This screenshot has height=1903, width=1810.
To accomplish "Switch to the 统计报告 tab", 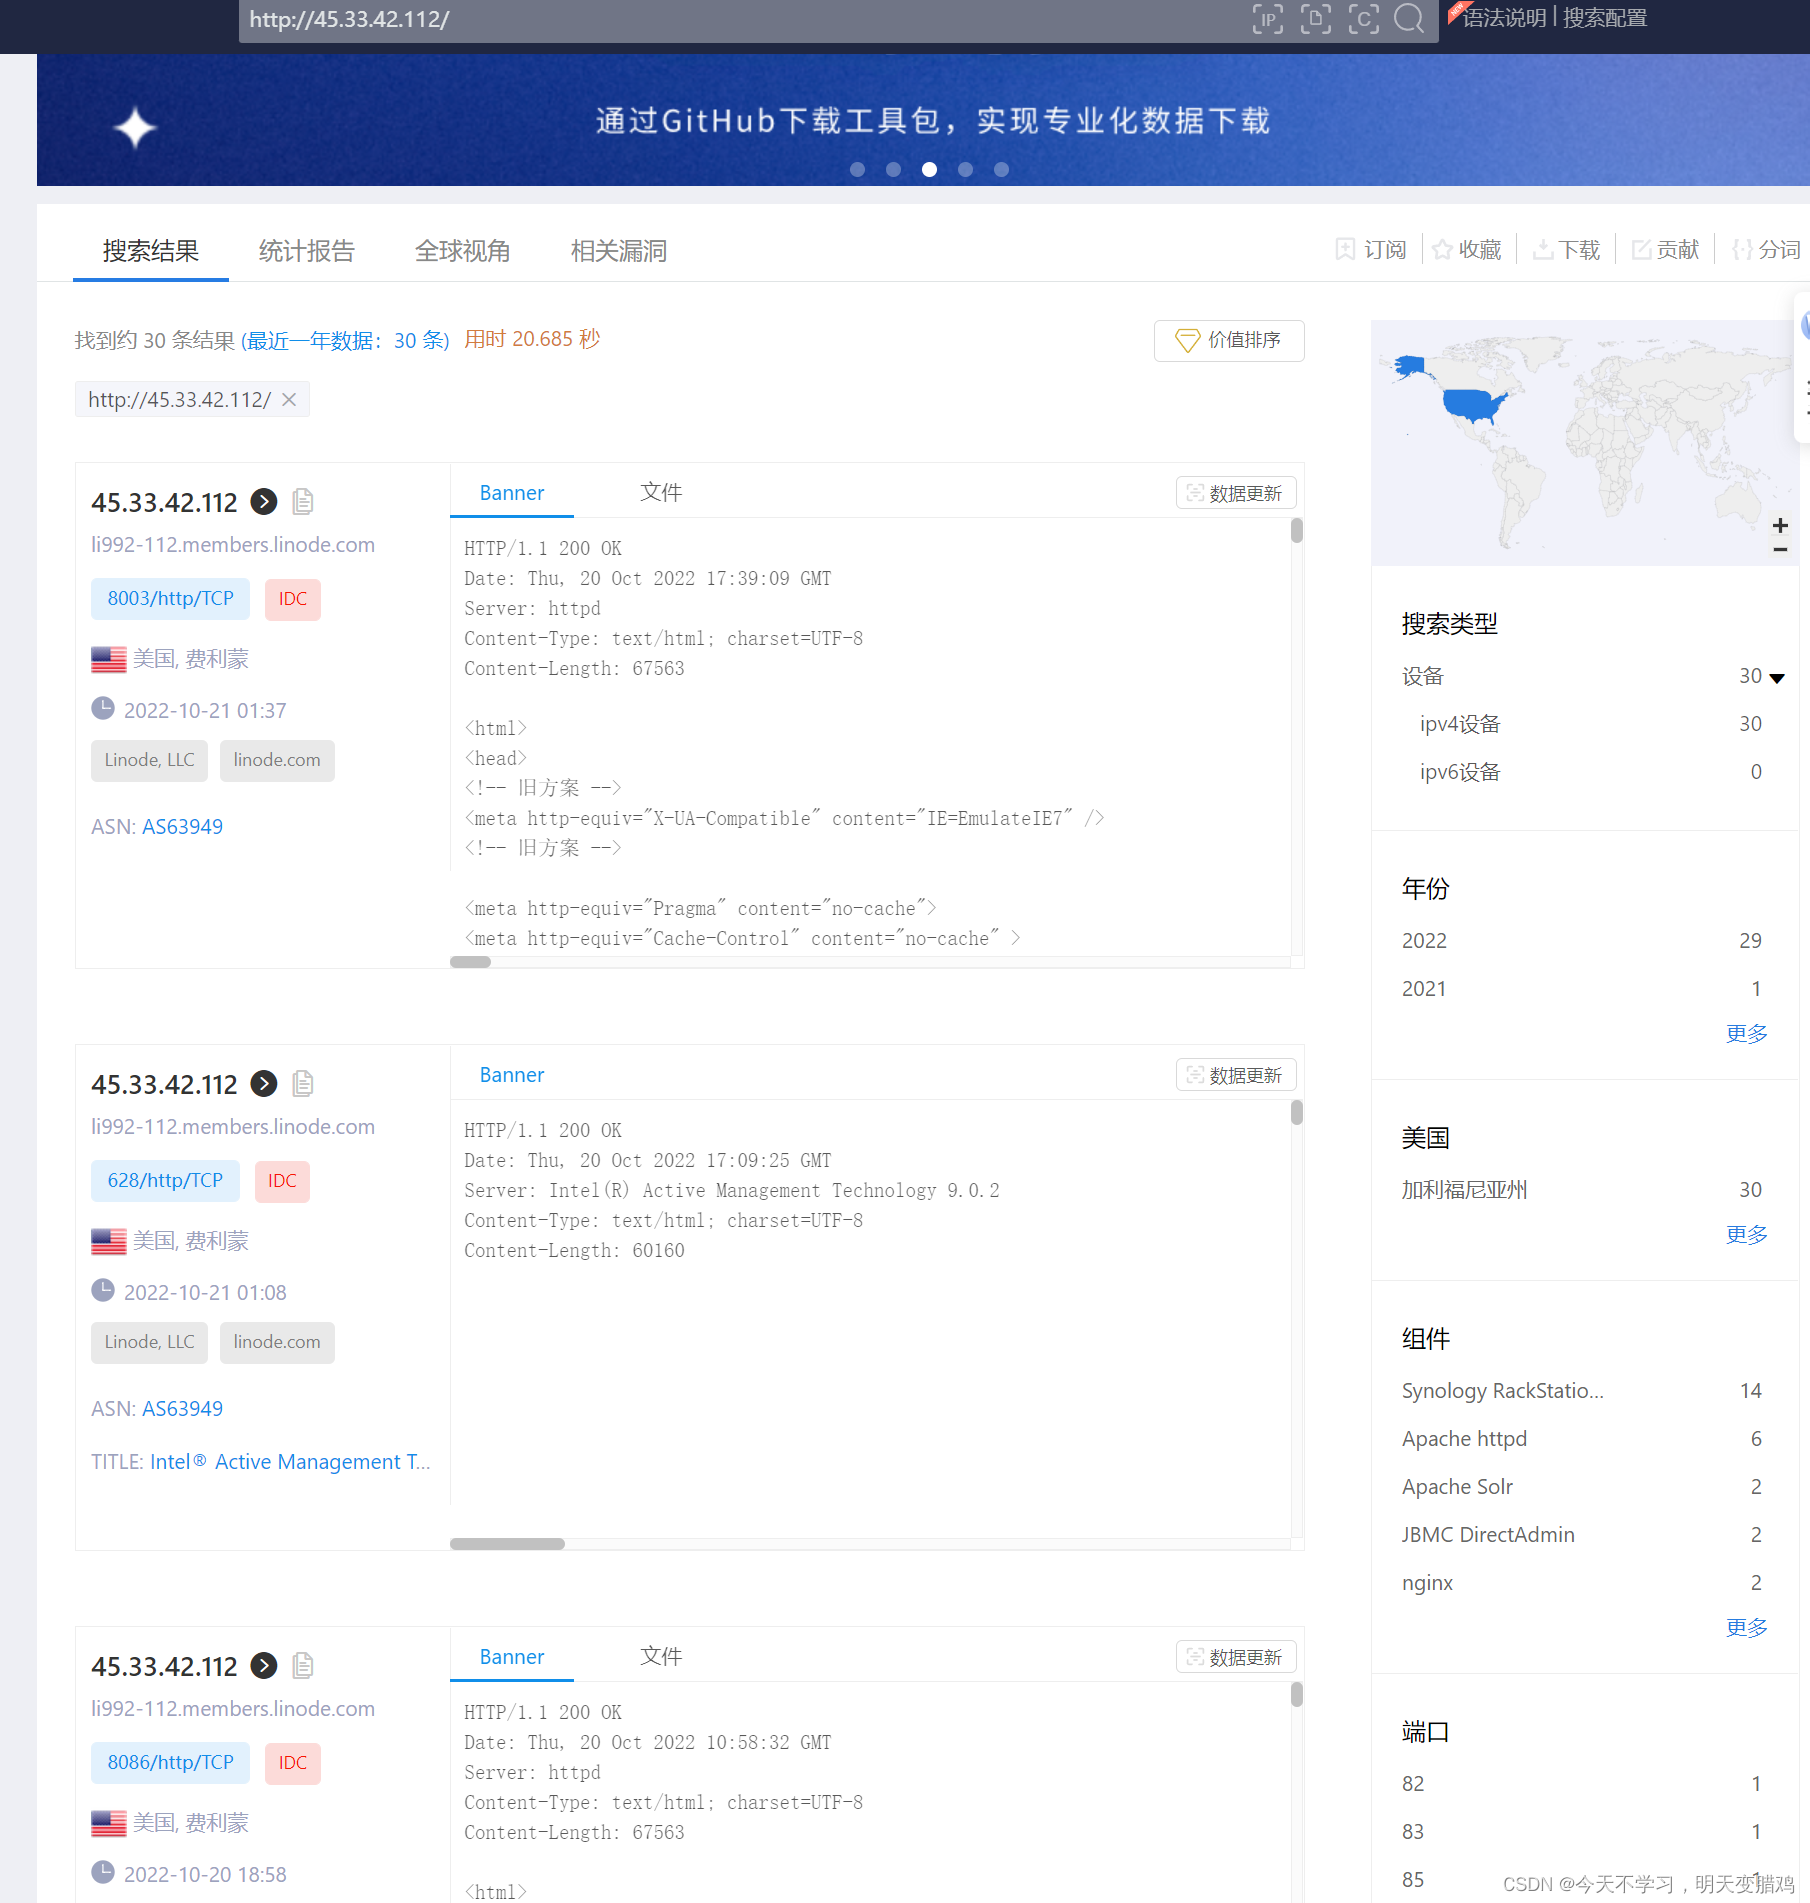I will (307, 251).
